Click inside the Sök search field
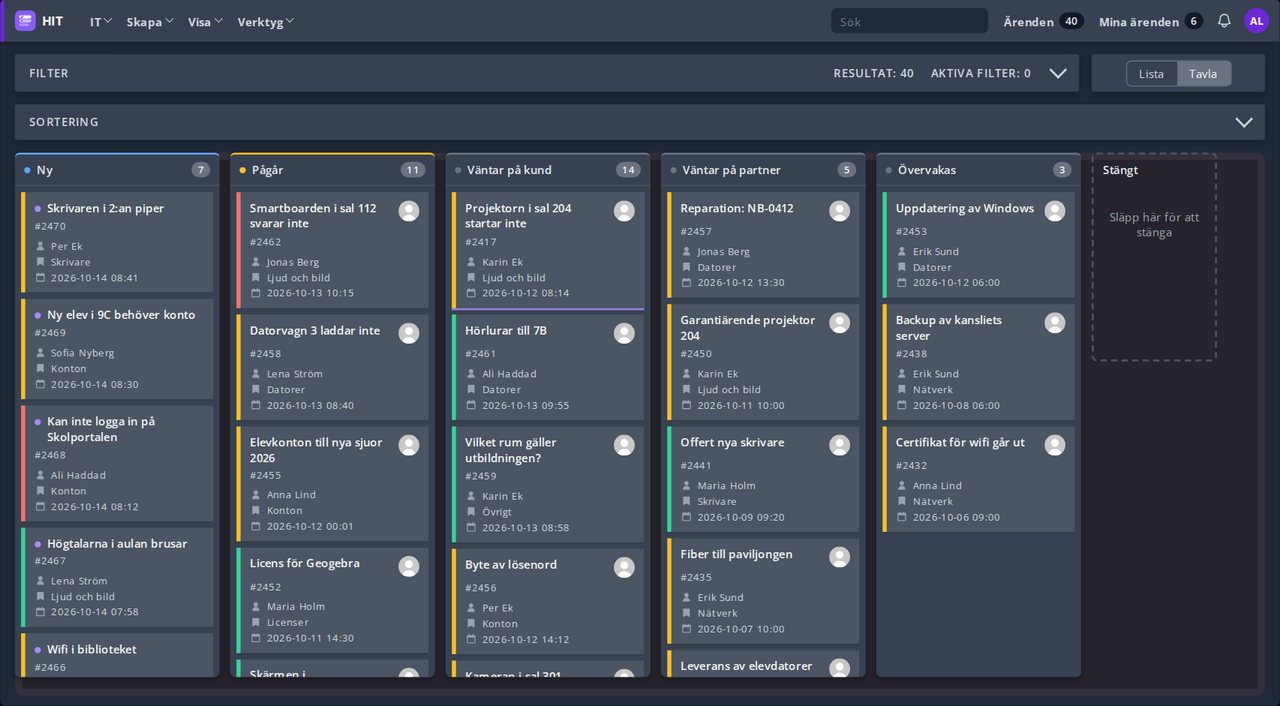The image size is (1280, 706). 909,21
